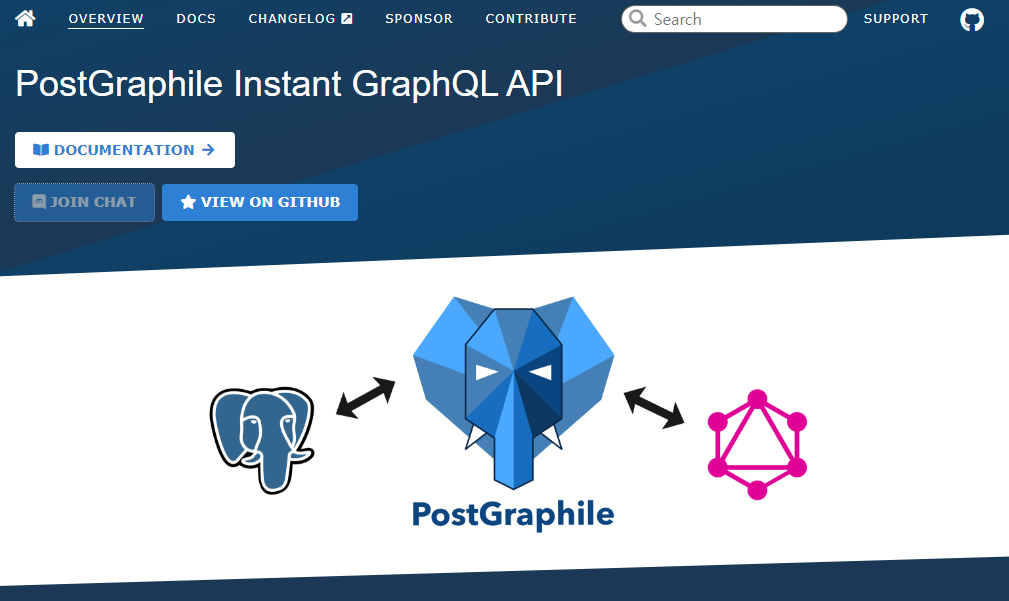Click the pink GraphQL logo

click(x=757, y=445)
